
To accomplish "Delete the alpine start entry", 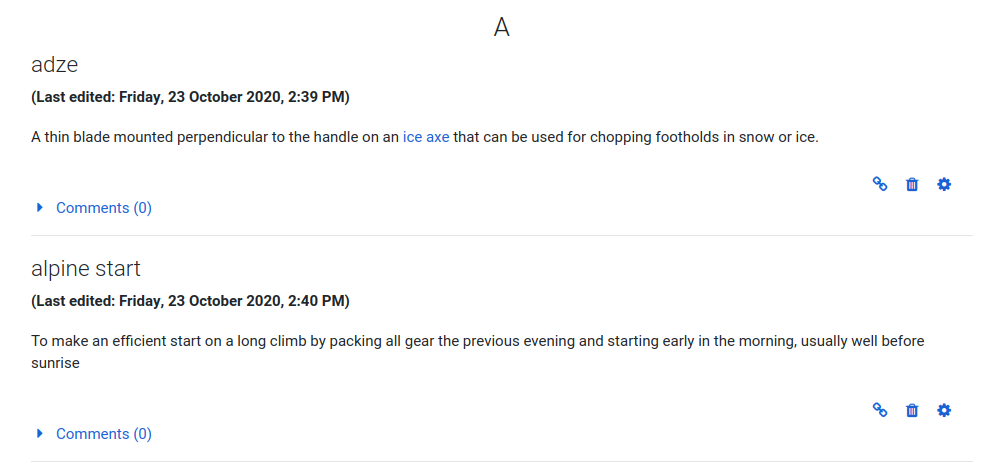I will tap(912, 410).
